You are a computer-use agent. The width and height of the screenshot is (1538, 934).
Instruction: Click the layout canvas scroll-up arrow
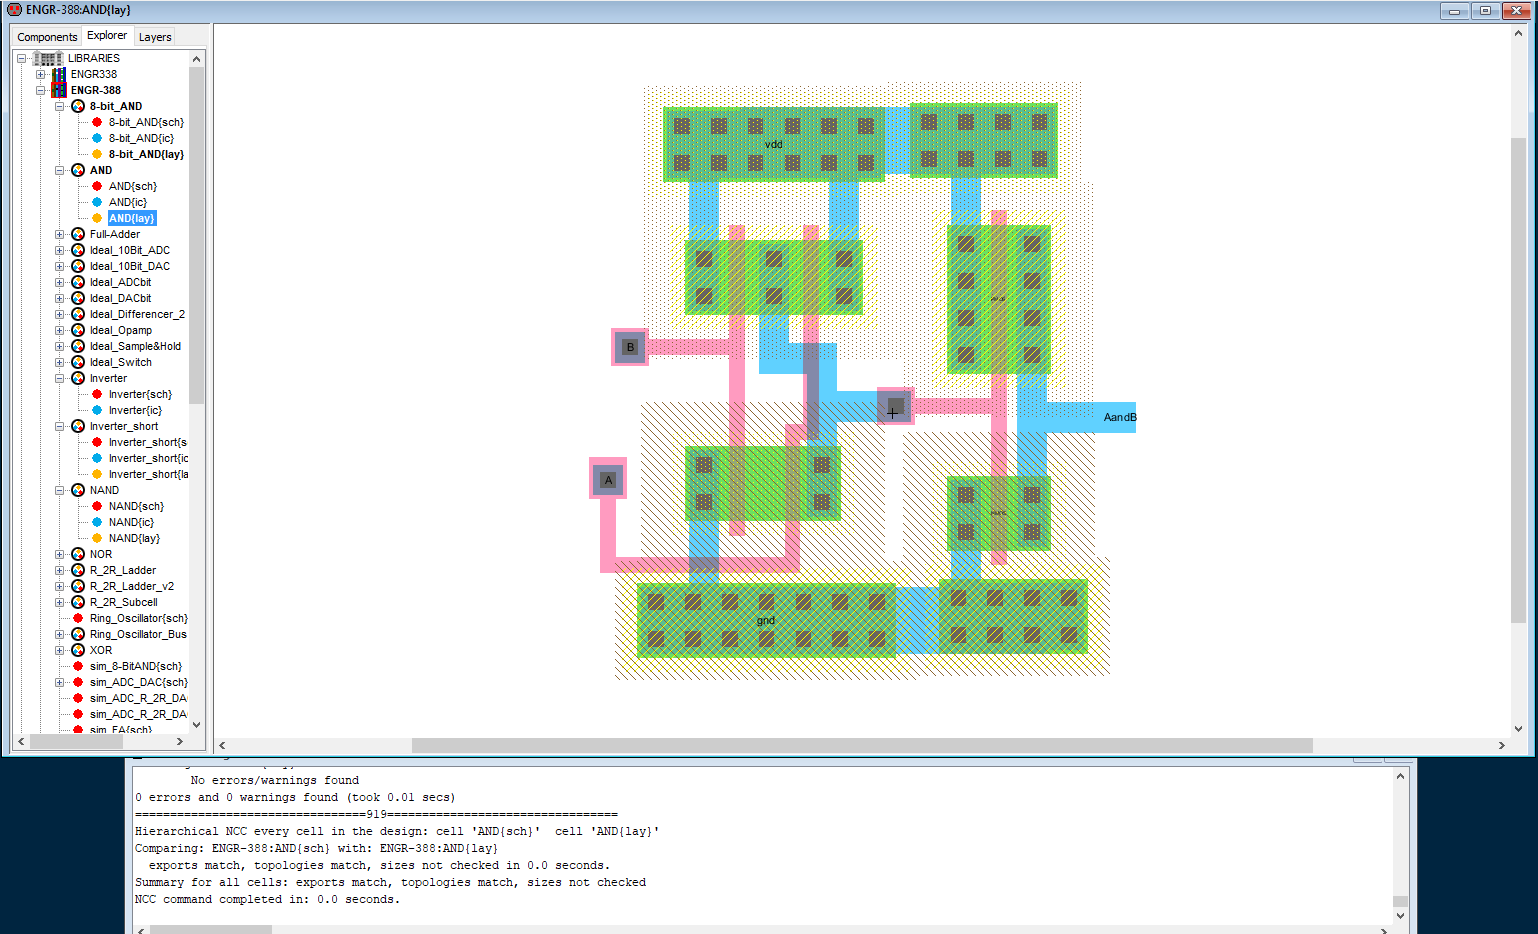click(1518, 33)
